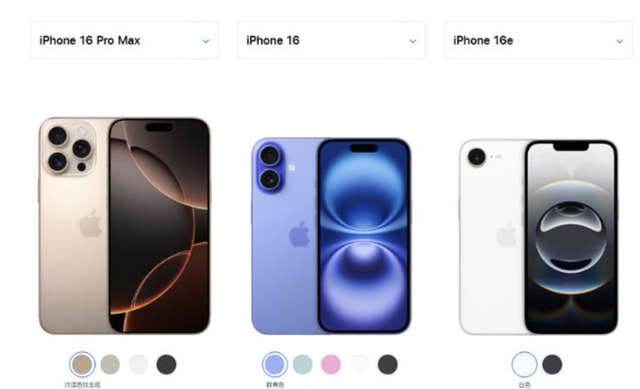Image resolution: width=640 pixels, height=389 pixels.
Task: Click the iPhone 16 Pro Max product image
Action: [124, 226]
